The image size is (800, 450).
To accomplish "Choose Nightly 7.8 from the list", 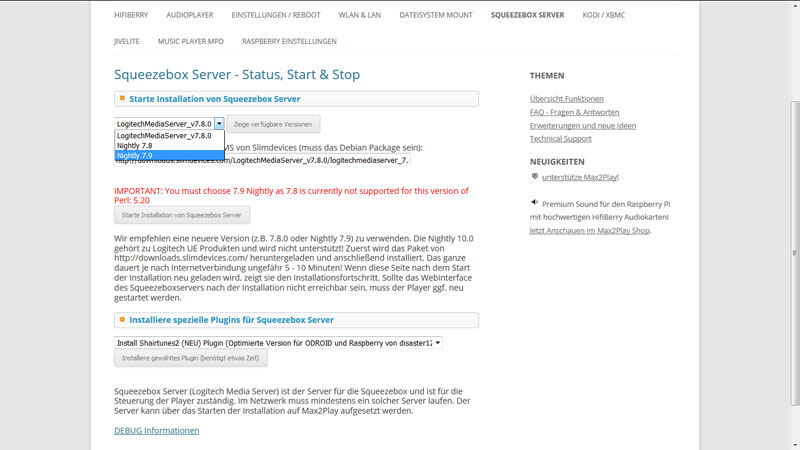I will (169, 145).
